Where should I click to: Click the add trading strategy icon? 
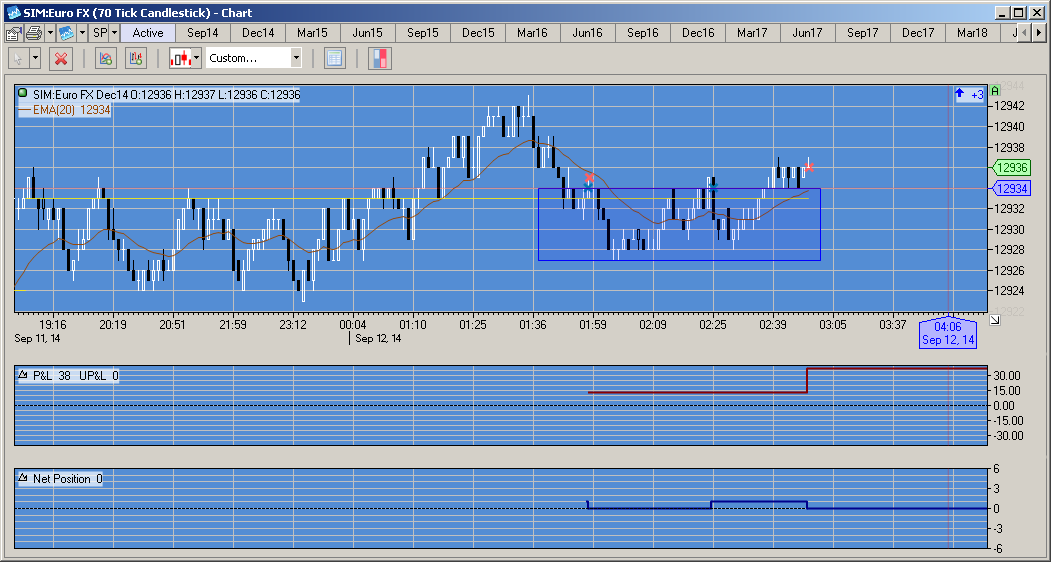pos(136,58)
